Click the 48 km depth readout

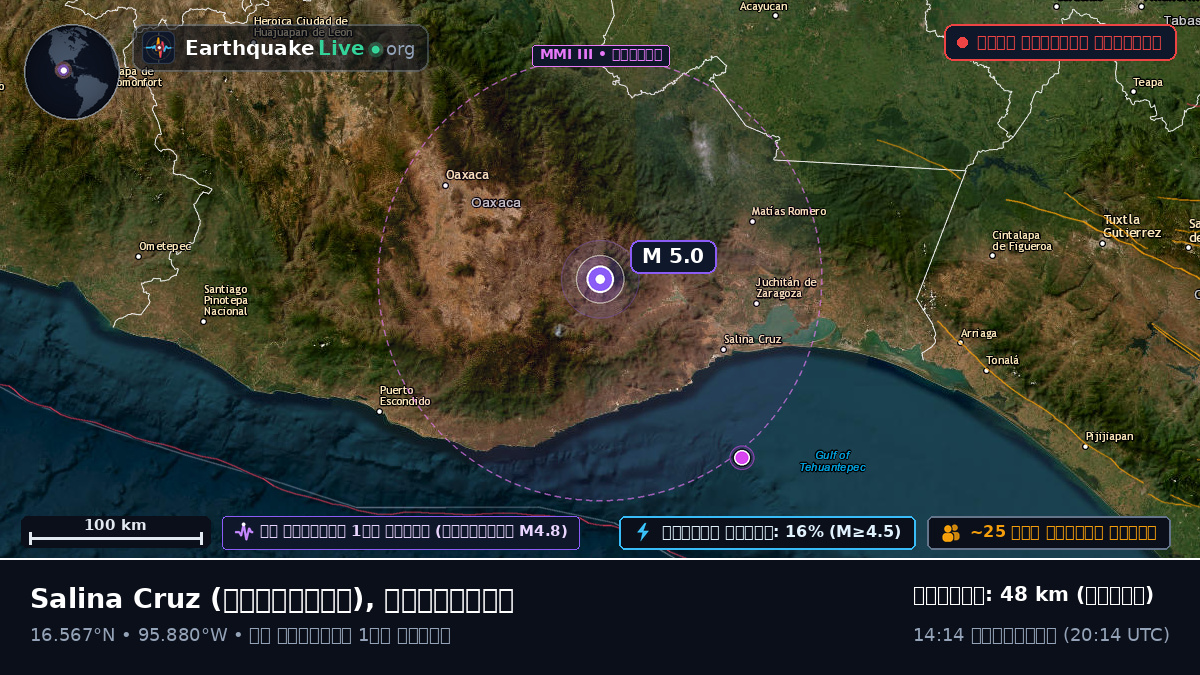click(1033, 595)
